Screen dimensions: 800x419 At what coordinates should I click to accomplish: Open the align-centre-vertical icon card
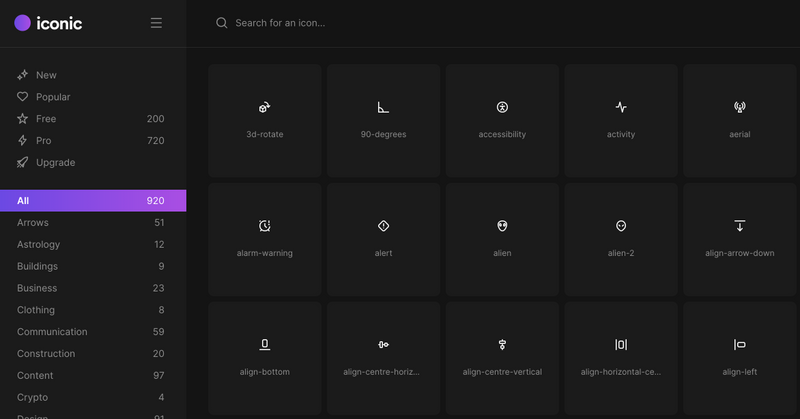[502, 358]
